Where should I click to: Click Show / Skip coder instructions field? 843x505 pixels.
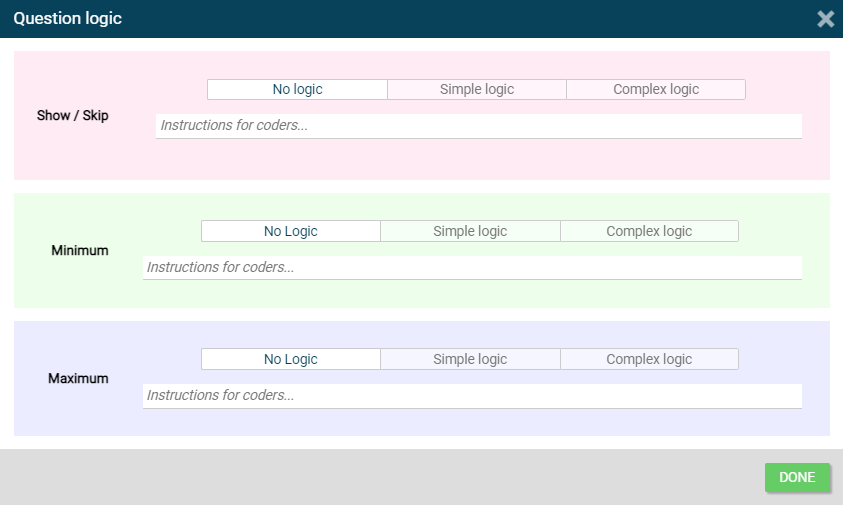click(x=478, y=126)
